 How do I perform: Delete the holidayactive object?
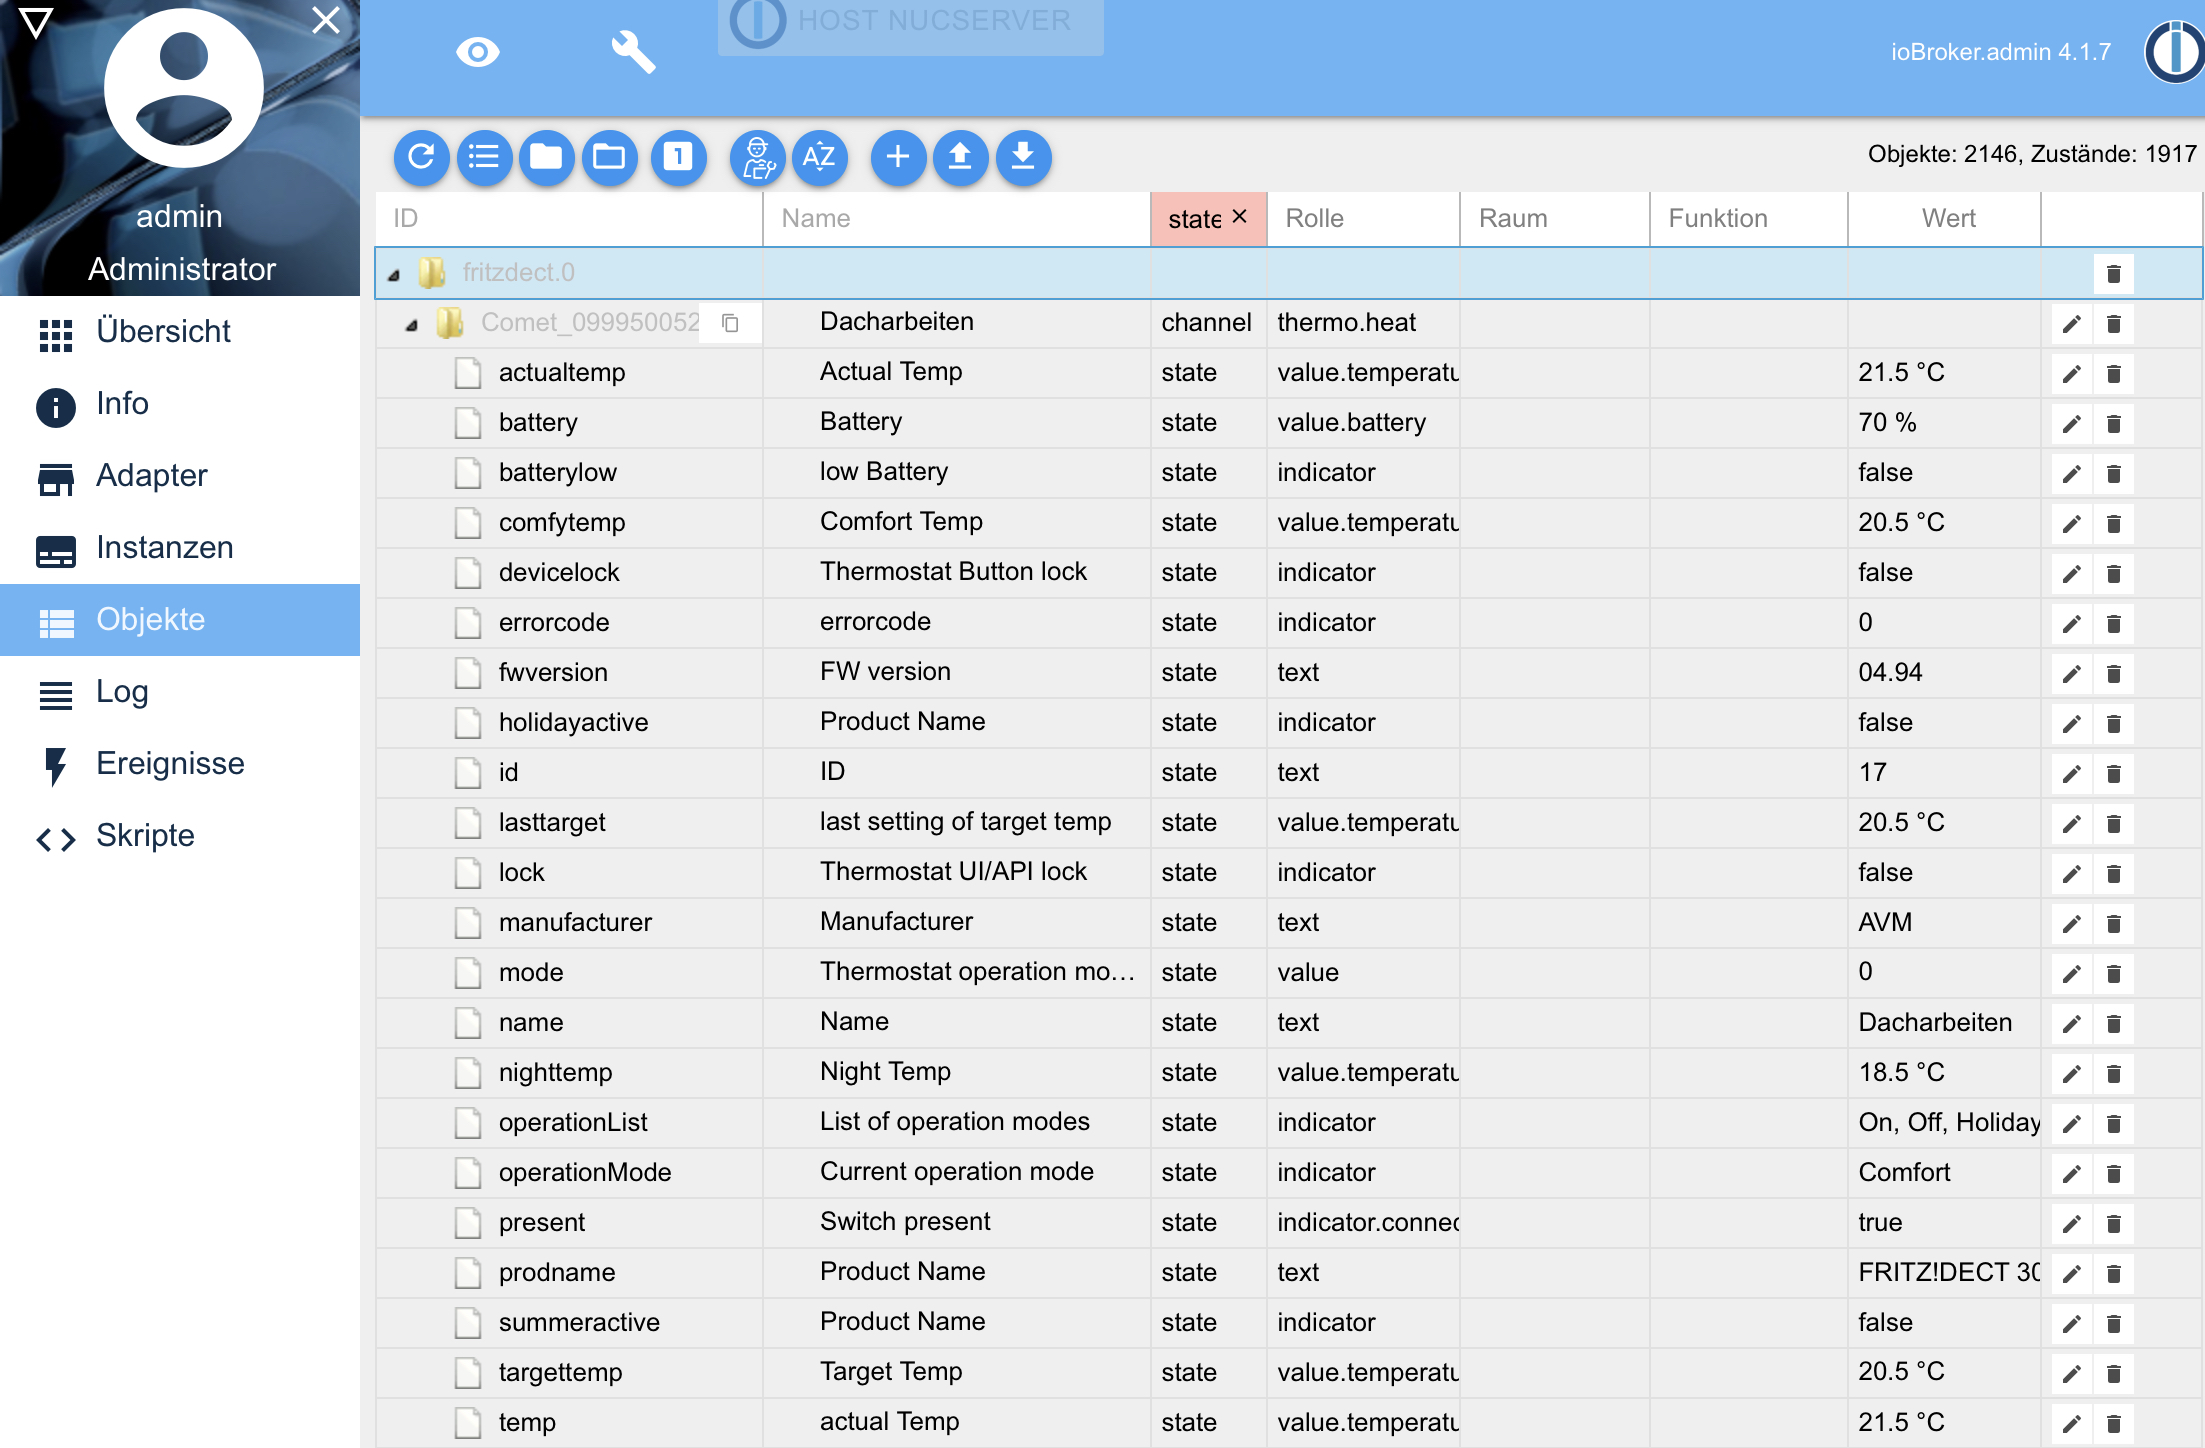[x=2113, y=723]
